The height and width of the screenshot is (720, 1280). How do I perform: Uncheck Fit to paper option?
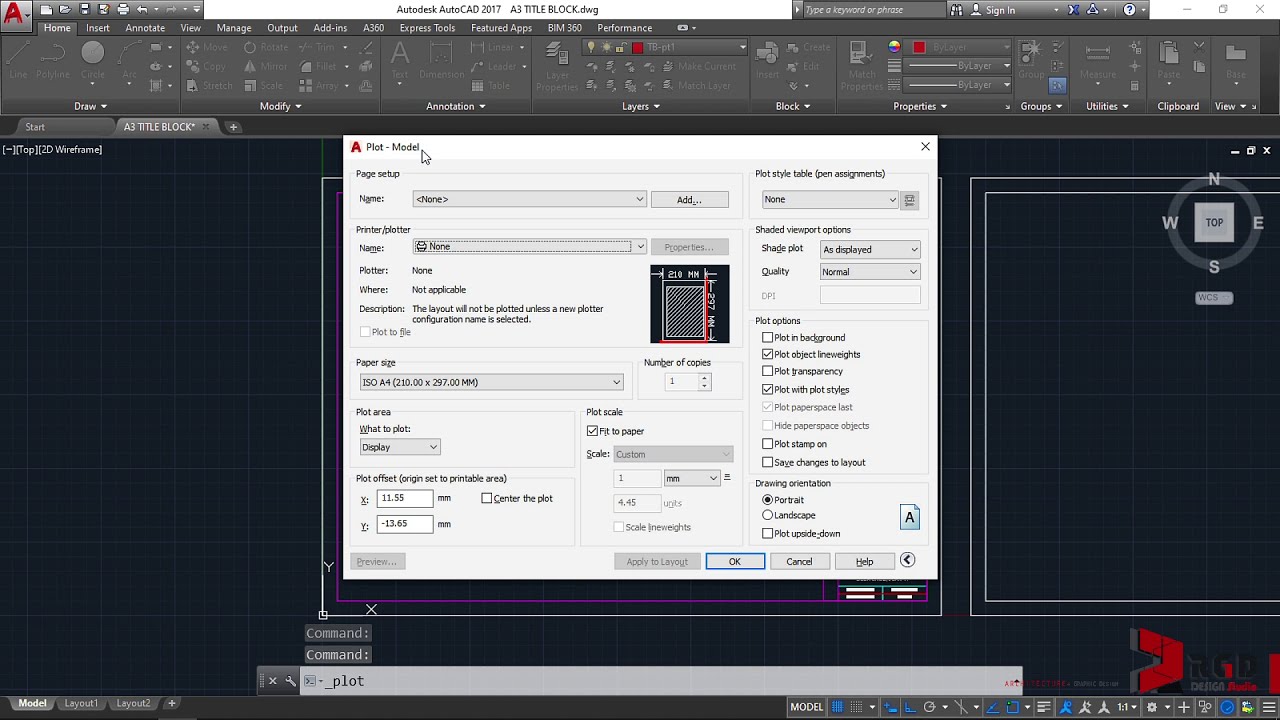pyautogui.click(x=592, y=431)
